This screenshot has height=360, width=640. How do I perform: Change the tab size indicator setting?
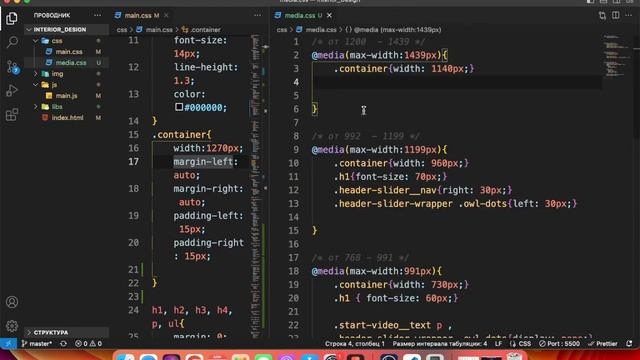440,344
